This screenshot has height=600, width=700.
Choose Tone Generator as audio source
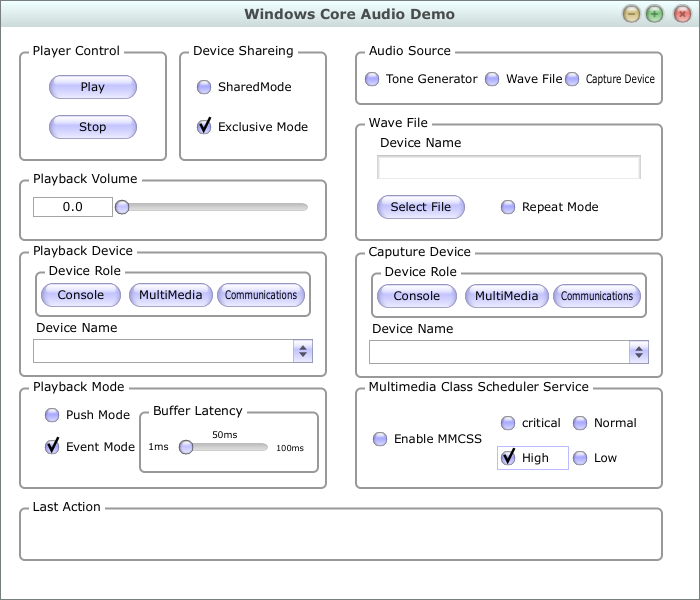372,79
